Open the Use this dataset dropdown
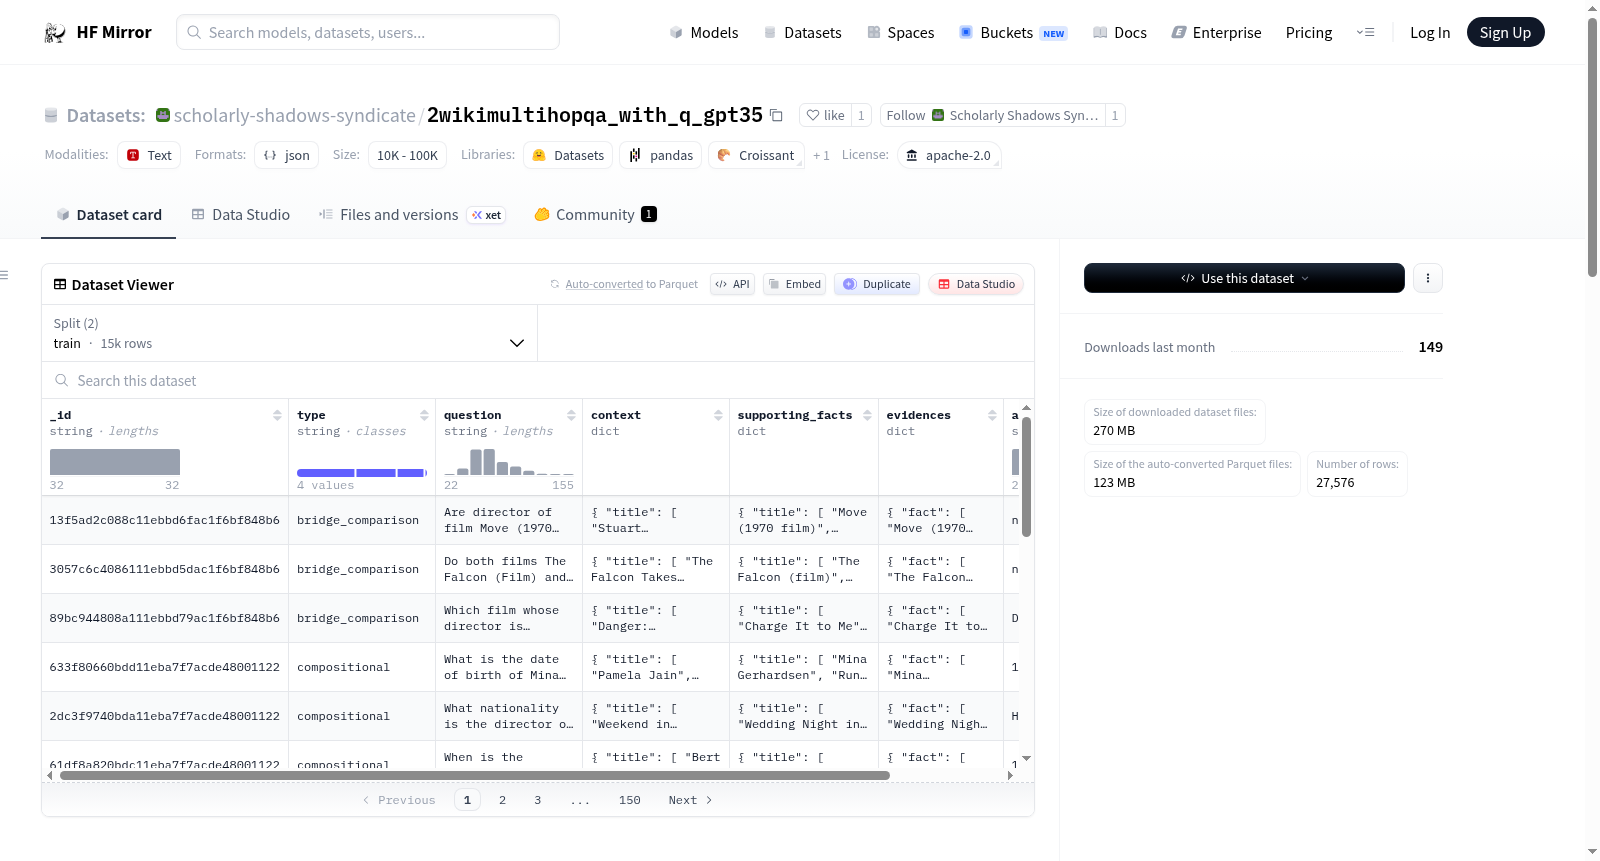 pyautogui.click(x=1244, y=278)
